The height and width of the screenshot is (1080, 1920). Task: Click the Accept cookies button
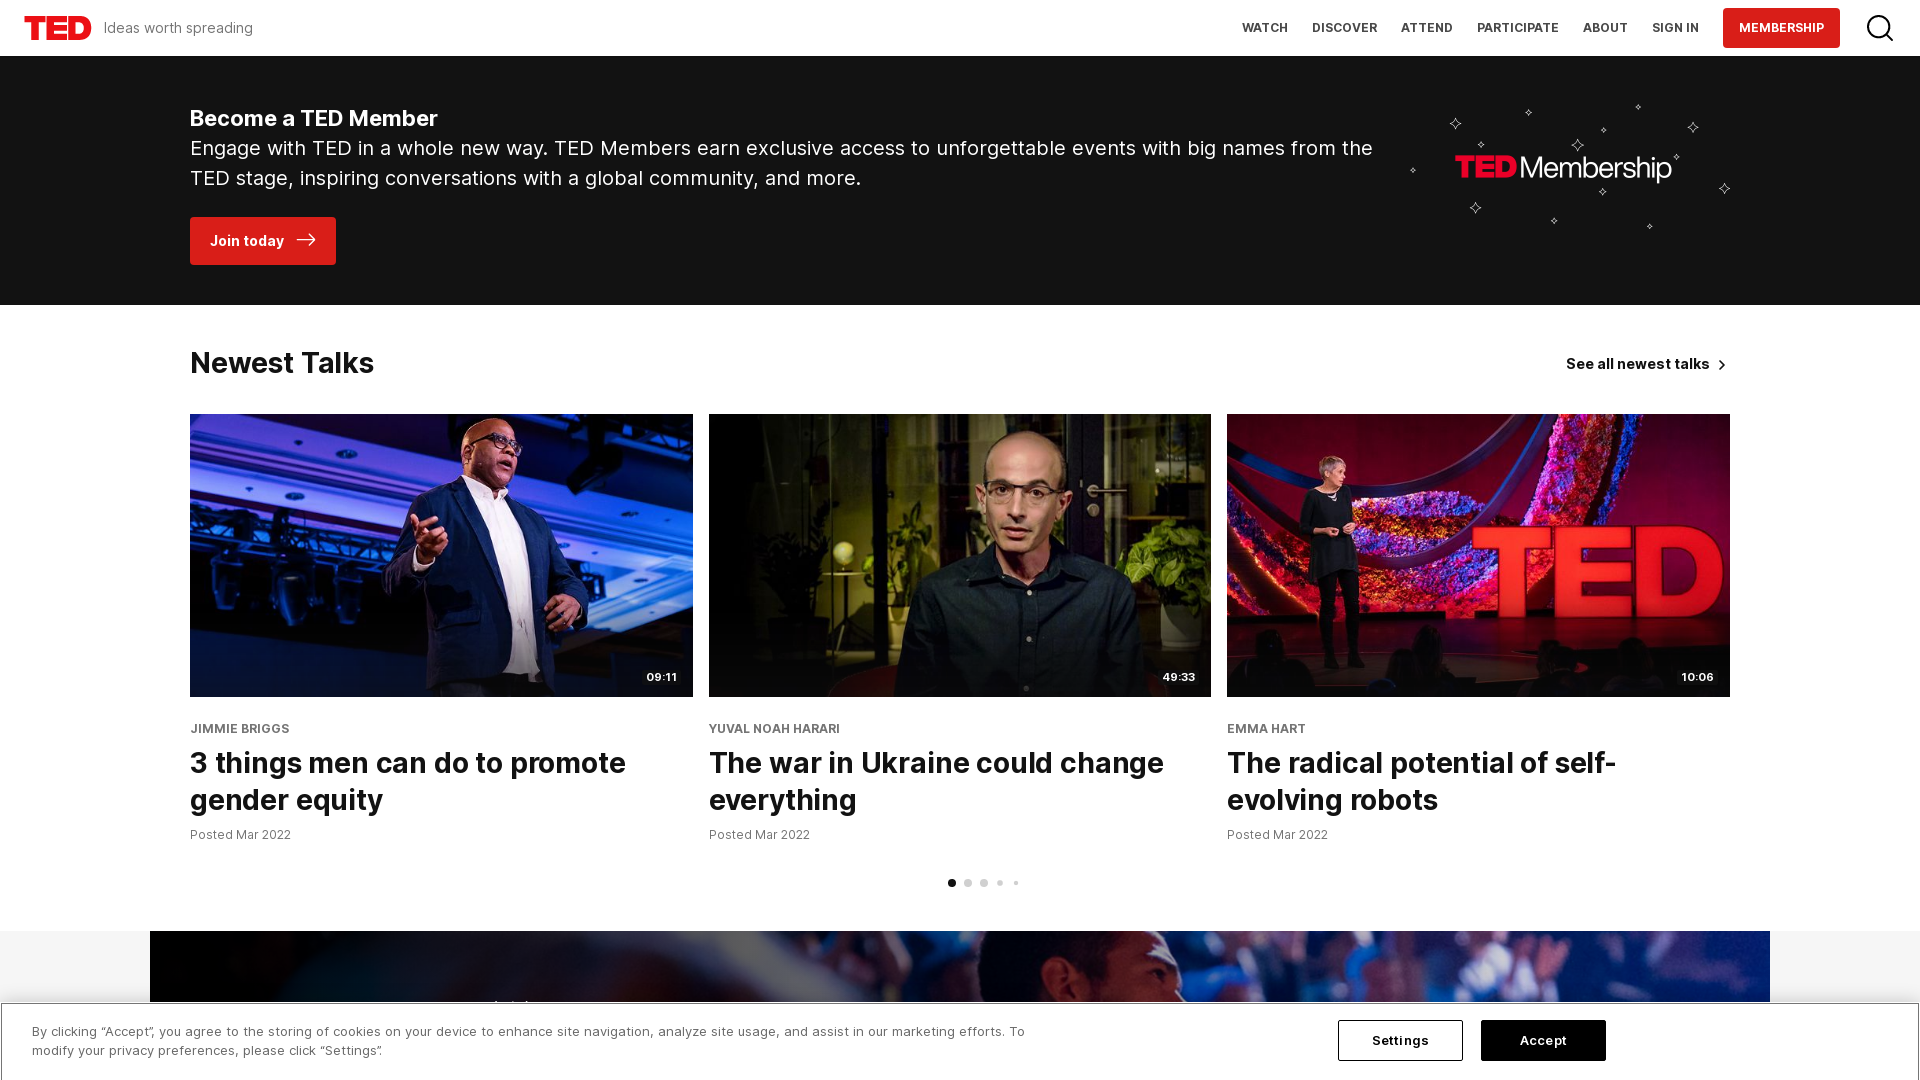click(1543, 1040)
